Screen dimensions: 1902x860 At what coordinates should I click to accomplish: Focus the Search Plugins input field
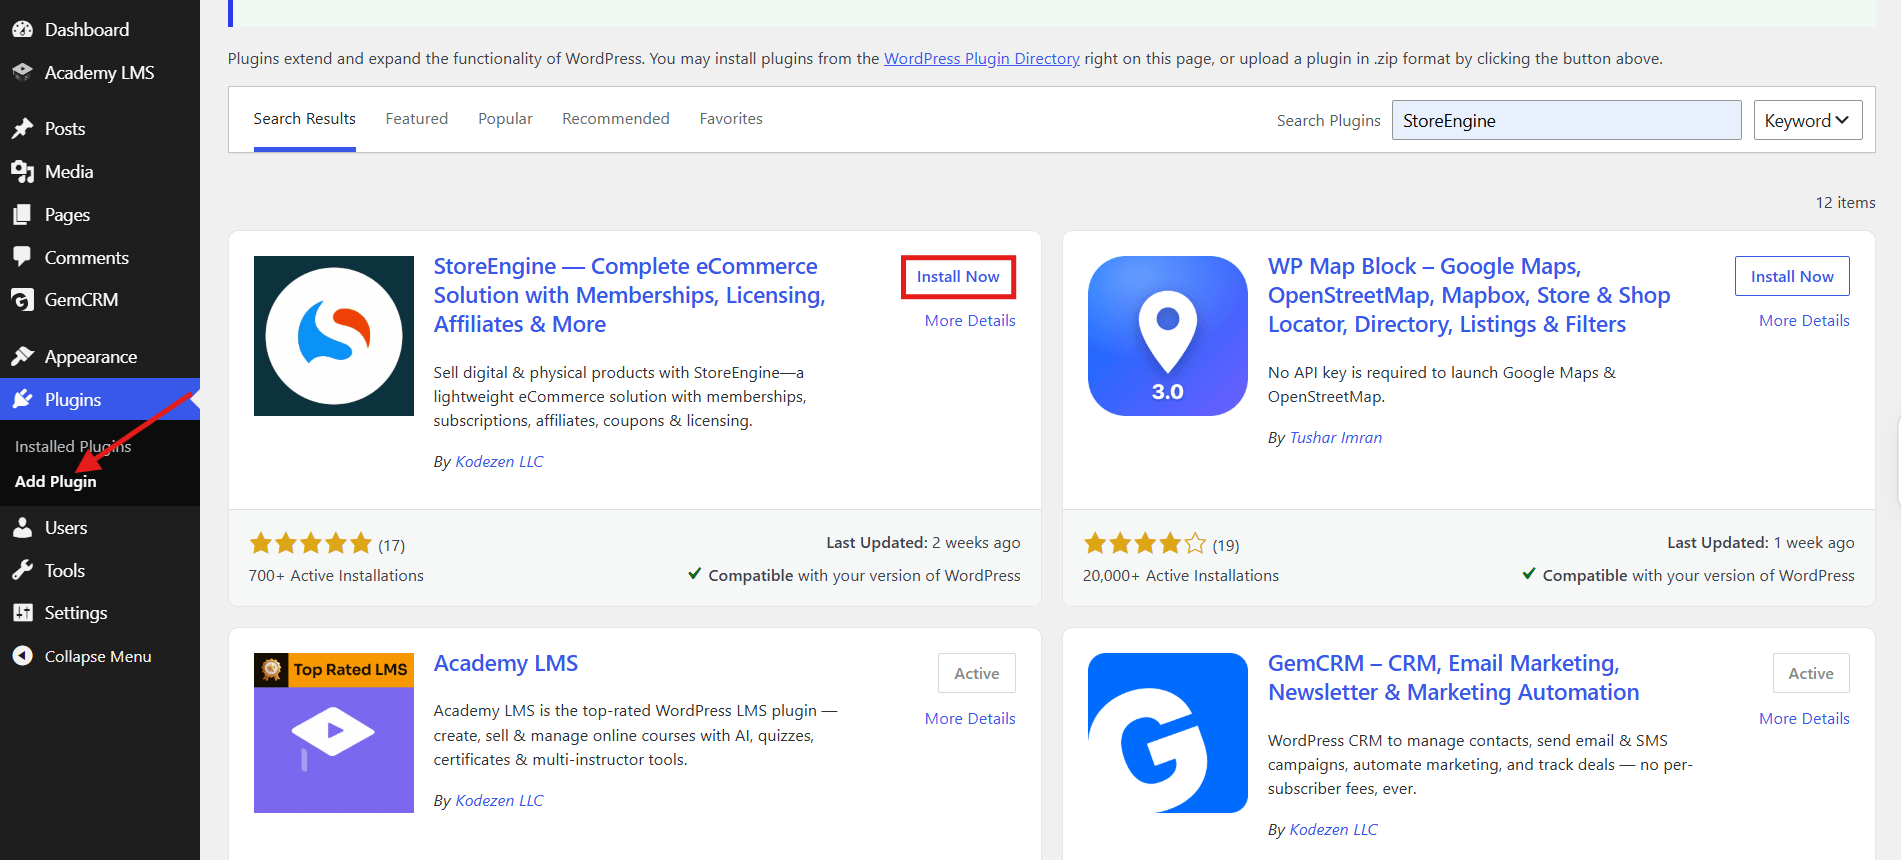tap(1566, 120)
